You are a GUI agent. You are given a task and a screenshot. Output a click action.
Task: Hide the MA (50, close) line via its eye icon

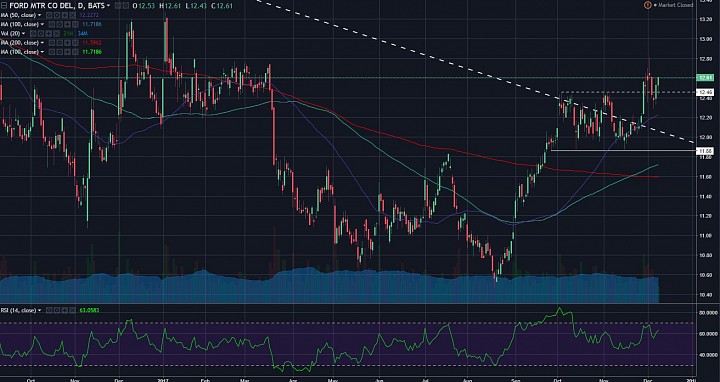[x=49, y=15]
